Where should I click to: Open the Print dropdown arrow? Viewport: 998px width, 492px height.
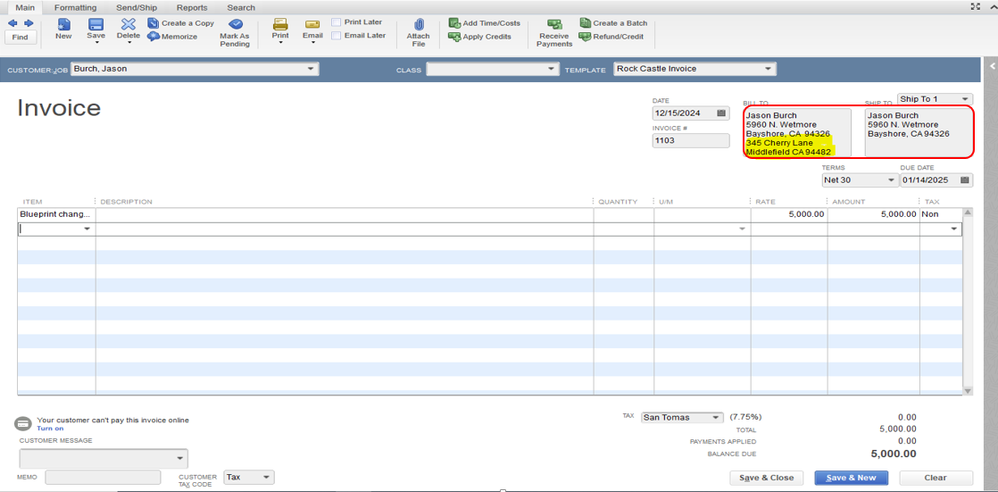(x=281, y=43)
